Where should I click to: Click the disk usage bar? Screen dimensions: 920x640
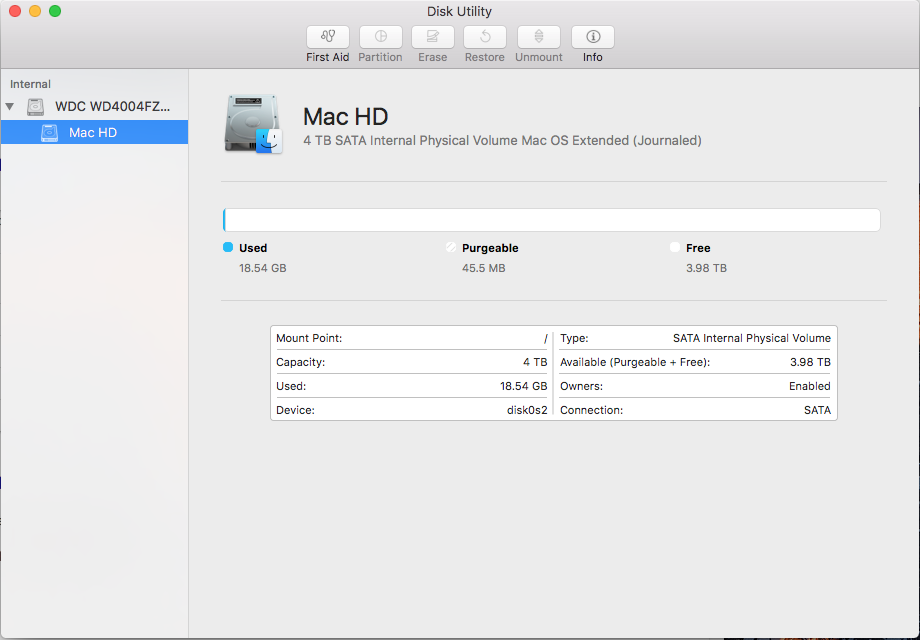pos(552,220)
